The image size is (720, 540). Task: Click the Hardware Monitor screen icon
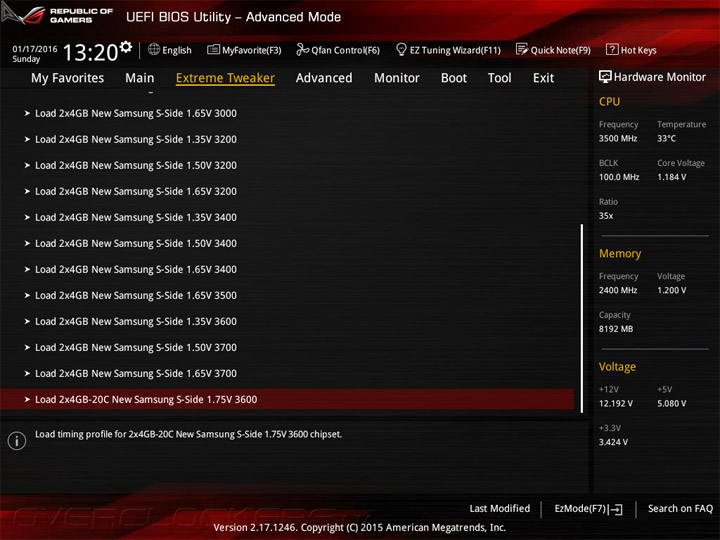(x=605, y=77)
